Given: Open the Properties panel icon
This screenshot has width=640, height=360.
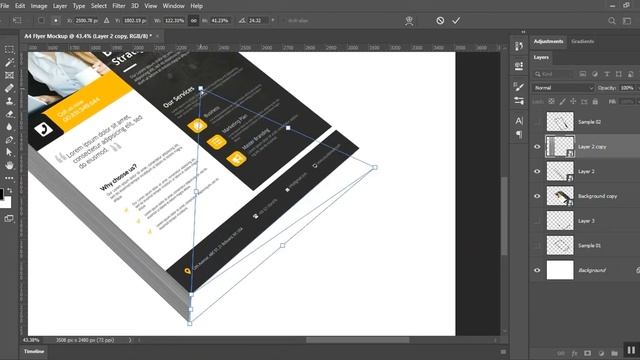Looking at the screenshot, I should (x=519, y=66).
